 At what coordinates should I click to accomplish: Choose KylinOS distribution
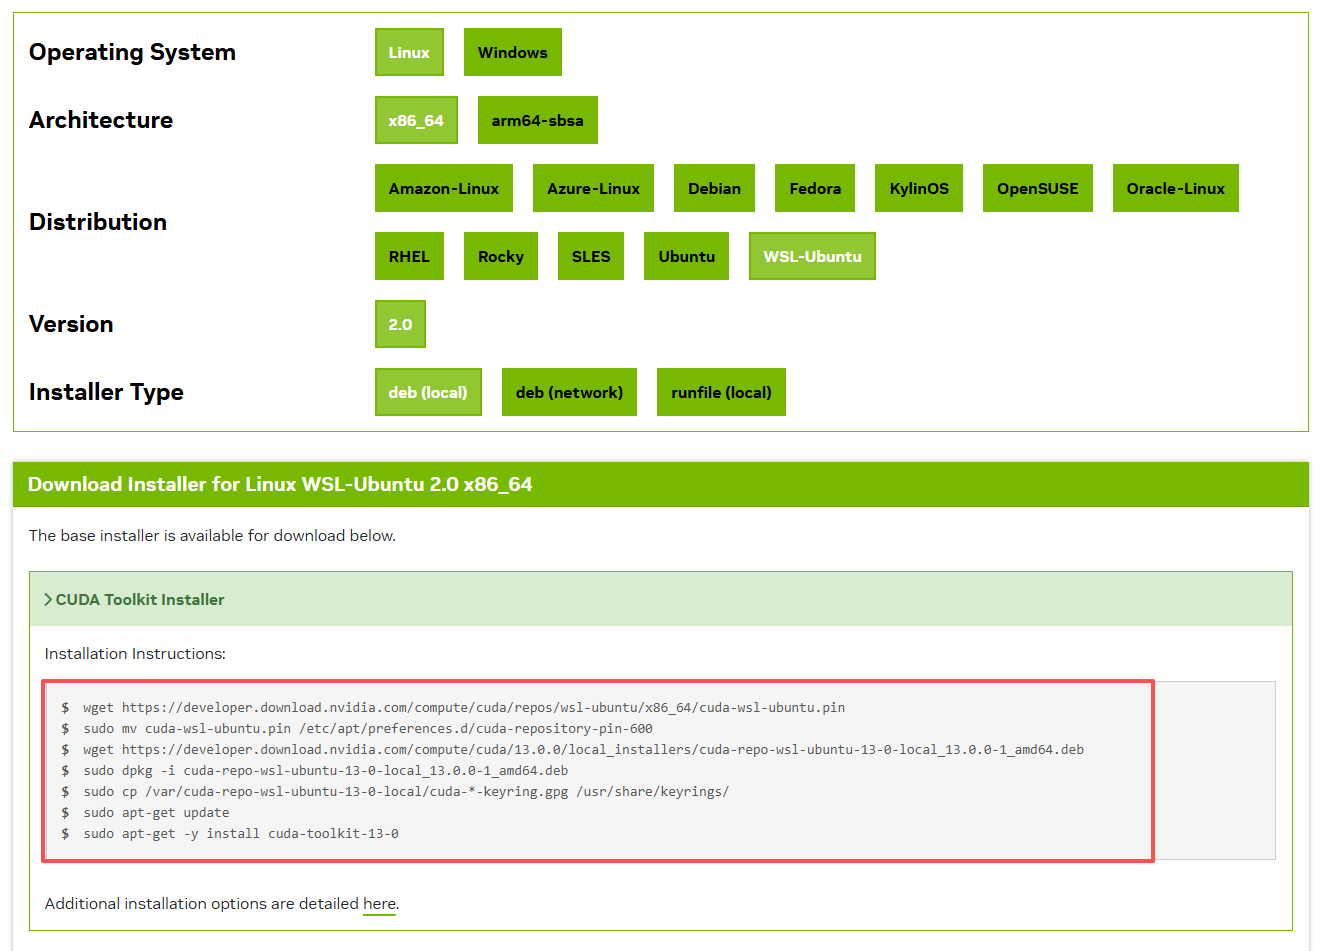(918, 188)
